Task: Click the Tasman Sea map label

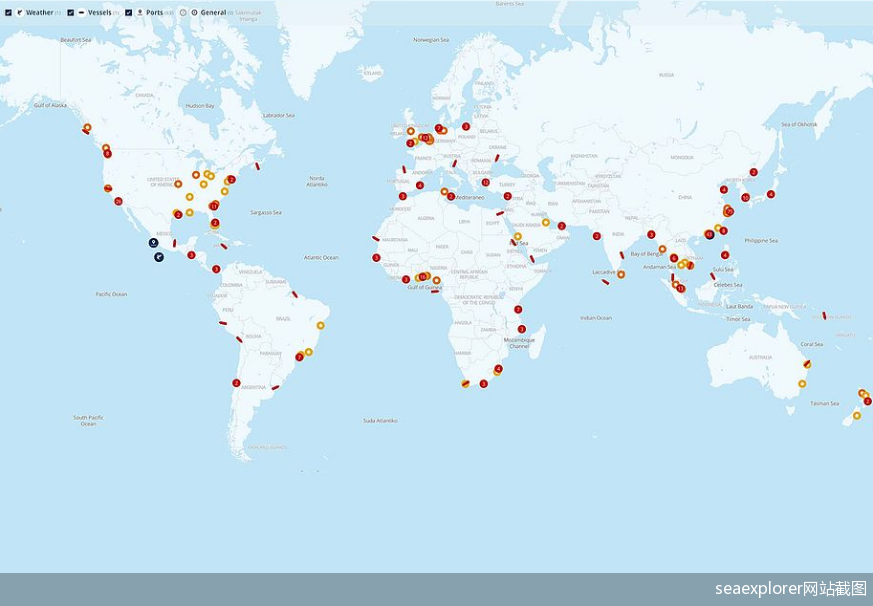Action: click(x=825, y=403)
